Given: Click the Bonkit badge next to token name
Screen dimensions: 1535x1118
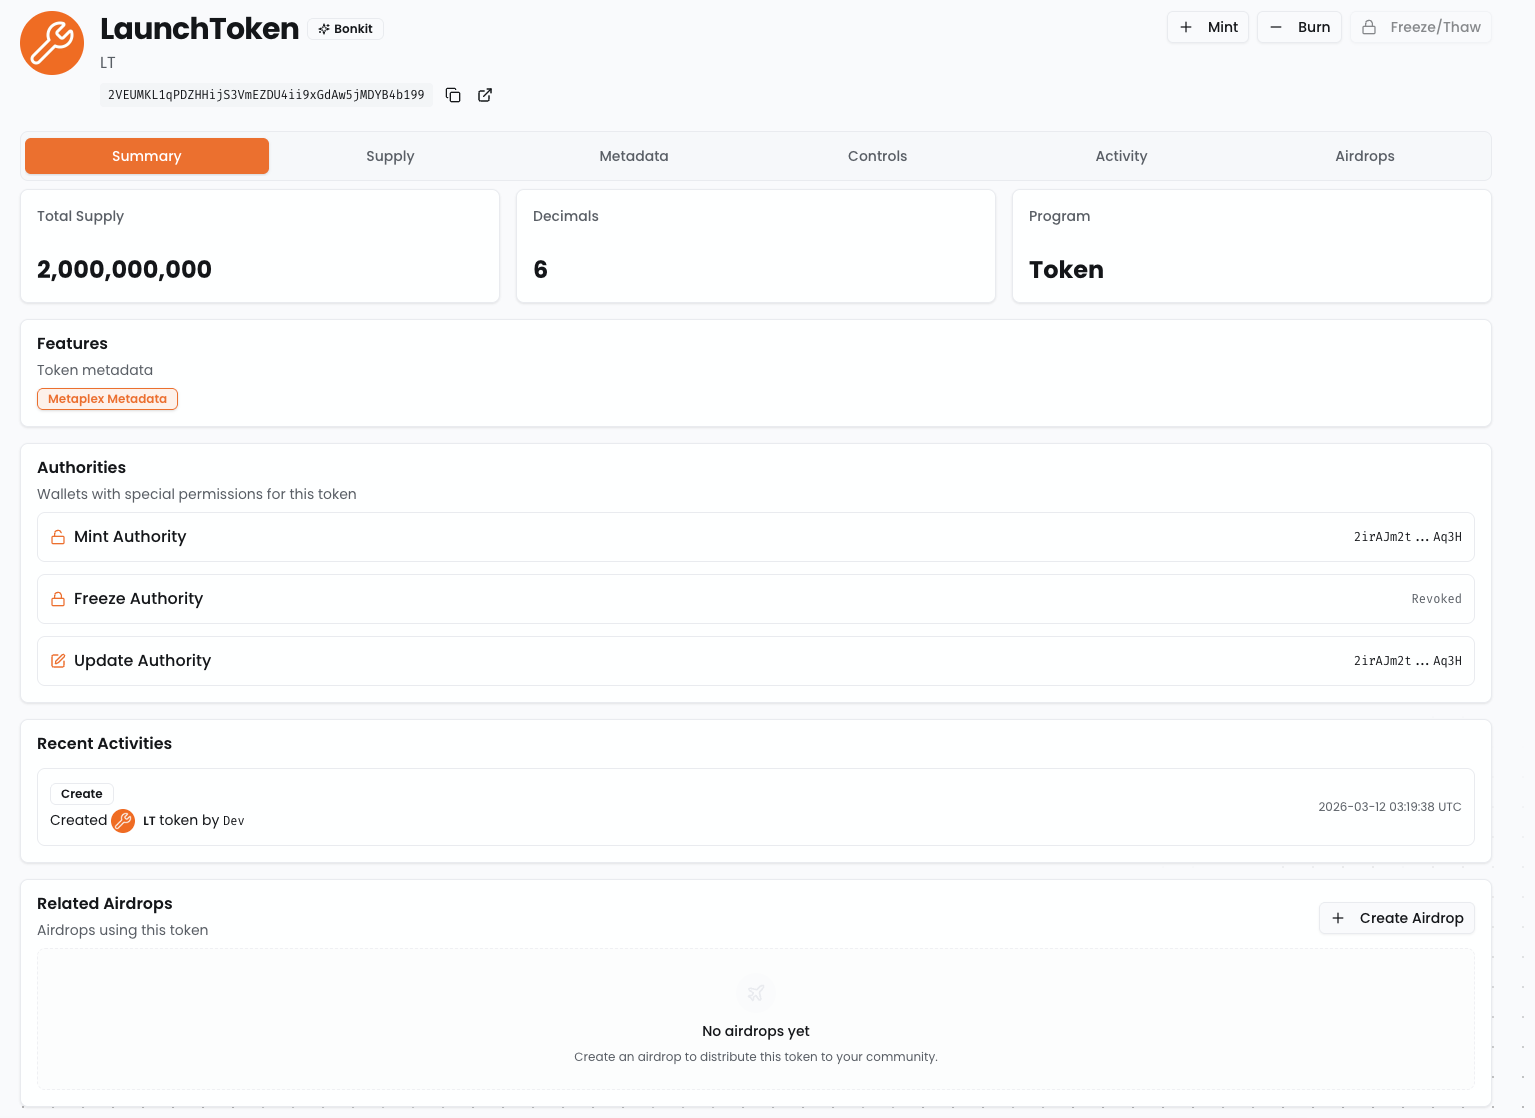Looking at the screenshot, I should click(x=345, y=29).
